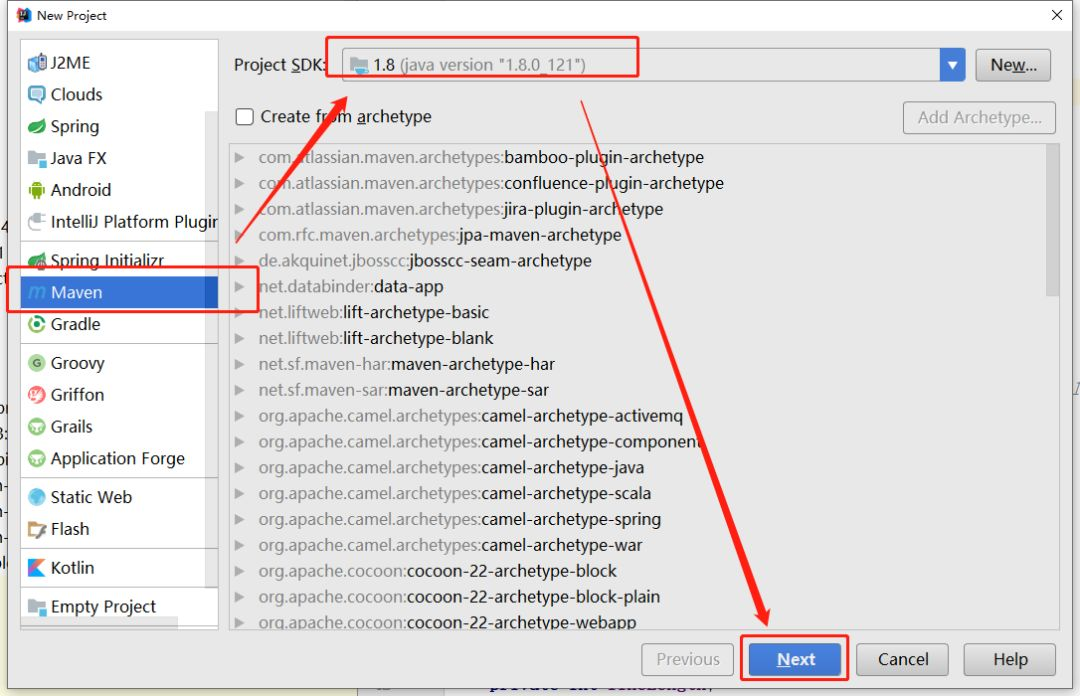Click the disabled Previous button
This screenshot has width=1080, height=696.
pos(687,659)
